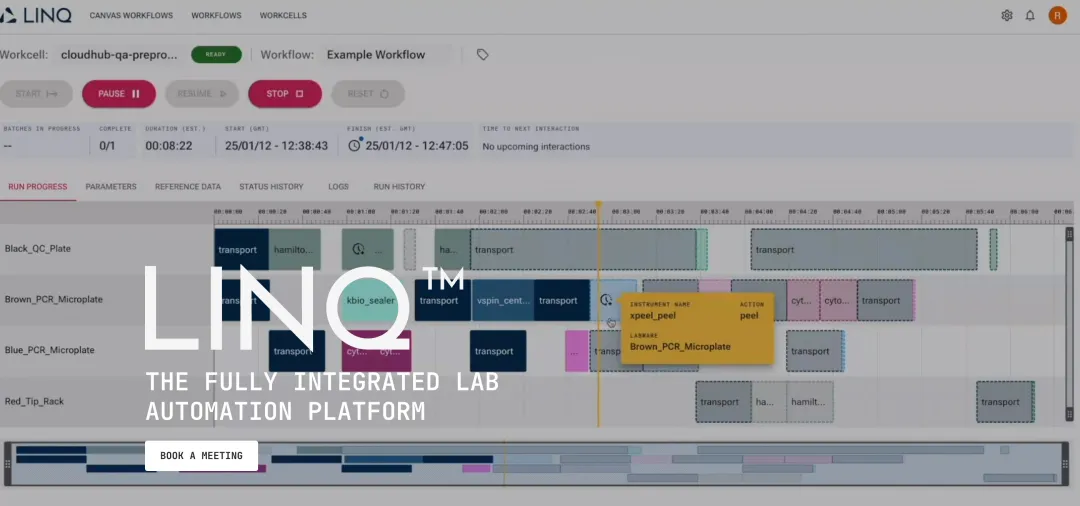Switch to the Reference Data tab
Image resolution: width=1080 pixels, height=506 pixels.
(x=188, y=187)
